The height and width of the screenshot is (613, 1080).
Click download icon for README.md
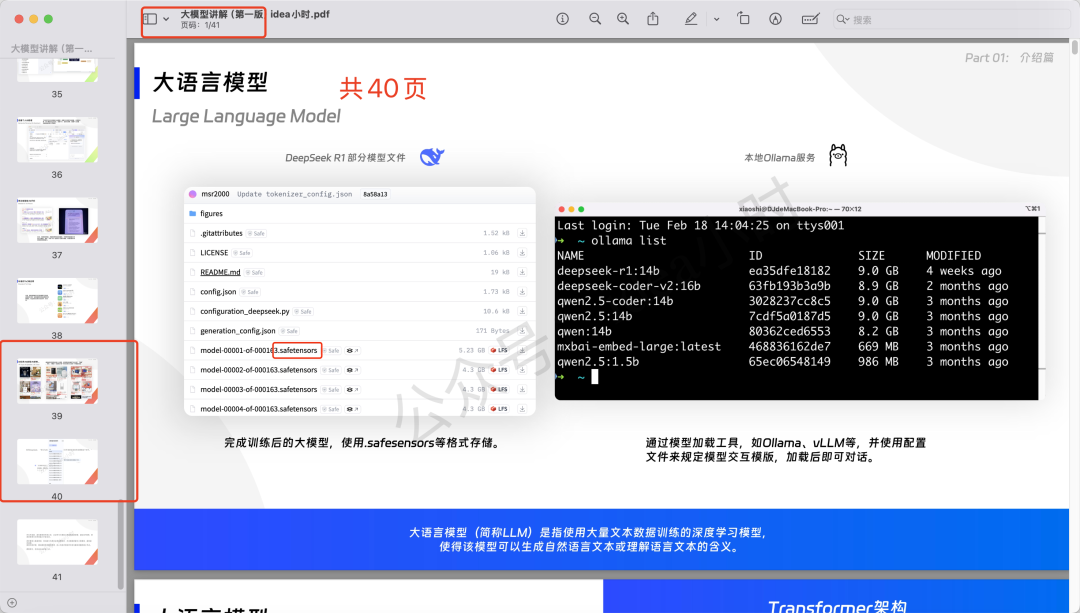click(522, 272)
